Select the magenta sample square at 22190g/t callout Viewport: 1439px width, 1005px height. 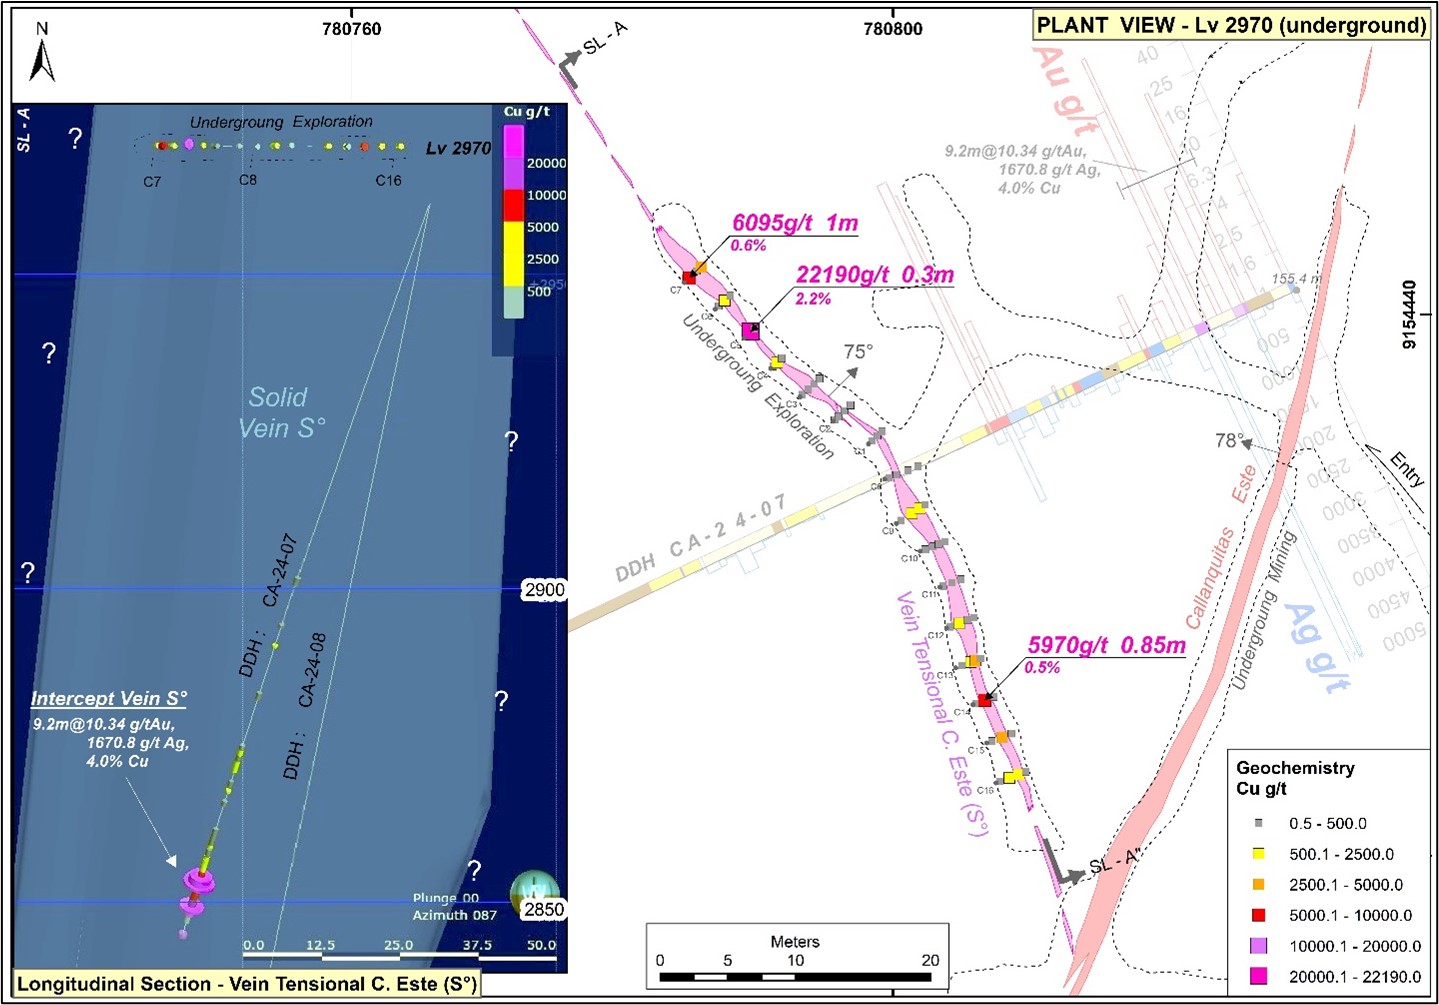click(750, 331)
